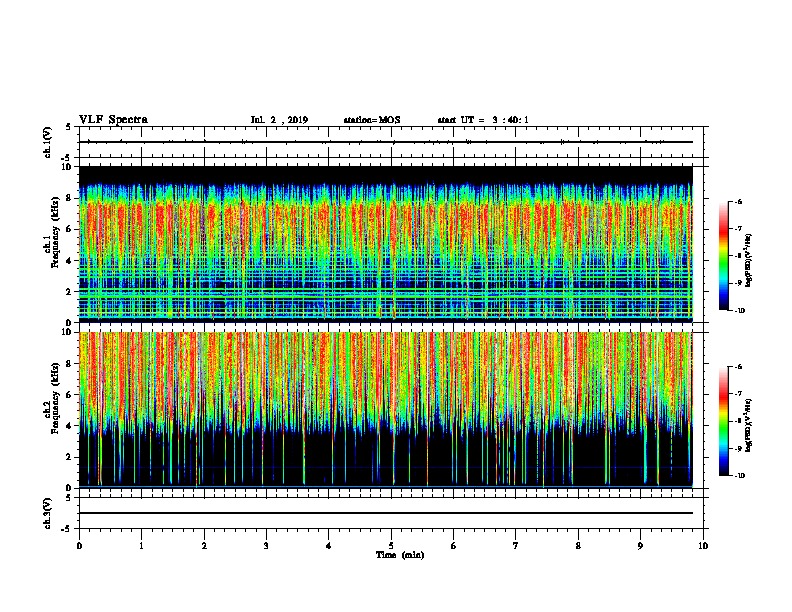Screen dimensions: 792x612
Task: Click the "3" tick on the time axis
Action: pyautogui.click(x=266, y=546)
